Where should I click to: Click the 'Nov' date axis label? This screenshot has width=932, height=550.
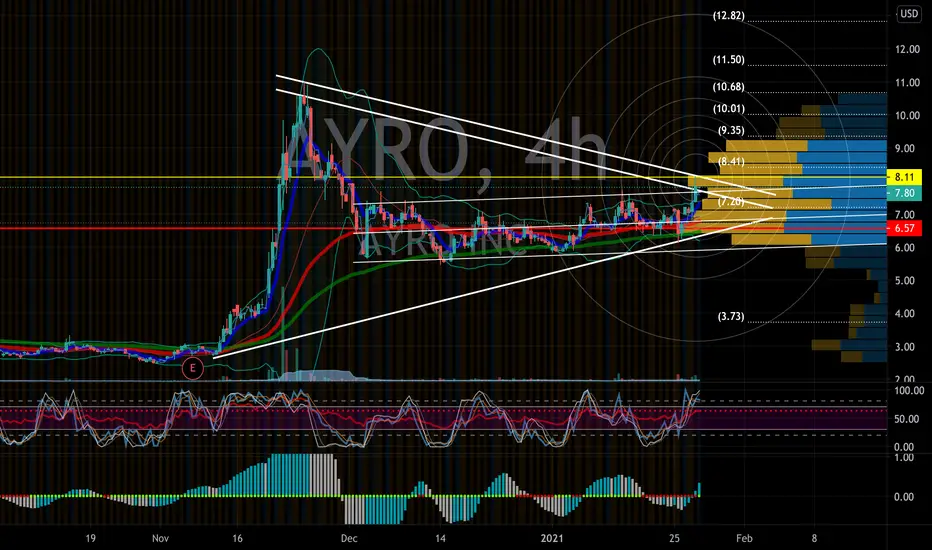tap(160, 539)
